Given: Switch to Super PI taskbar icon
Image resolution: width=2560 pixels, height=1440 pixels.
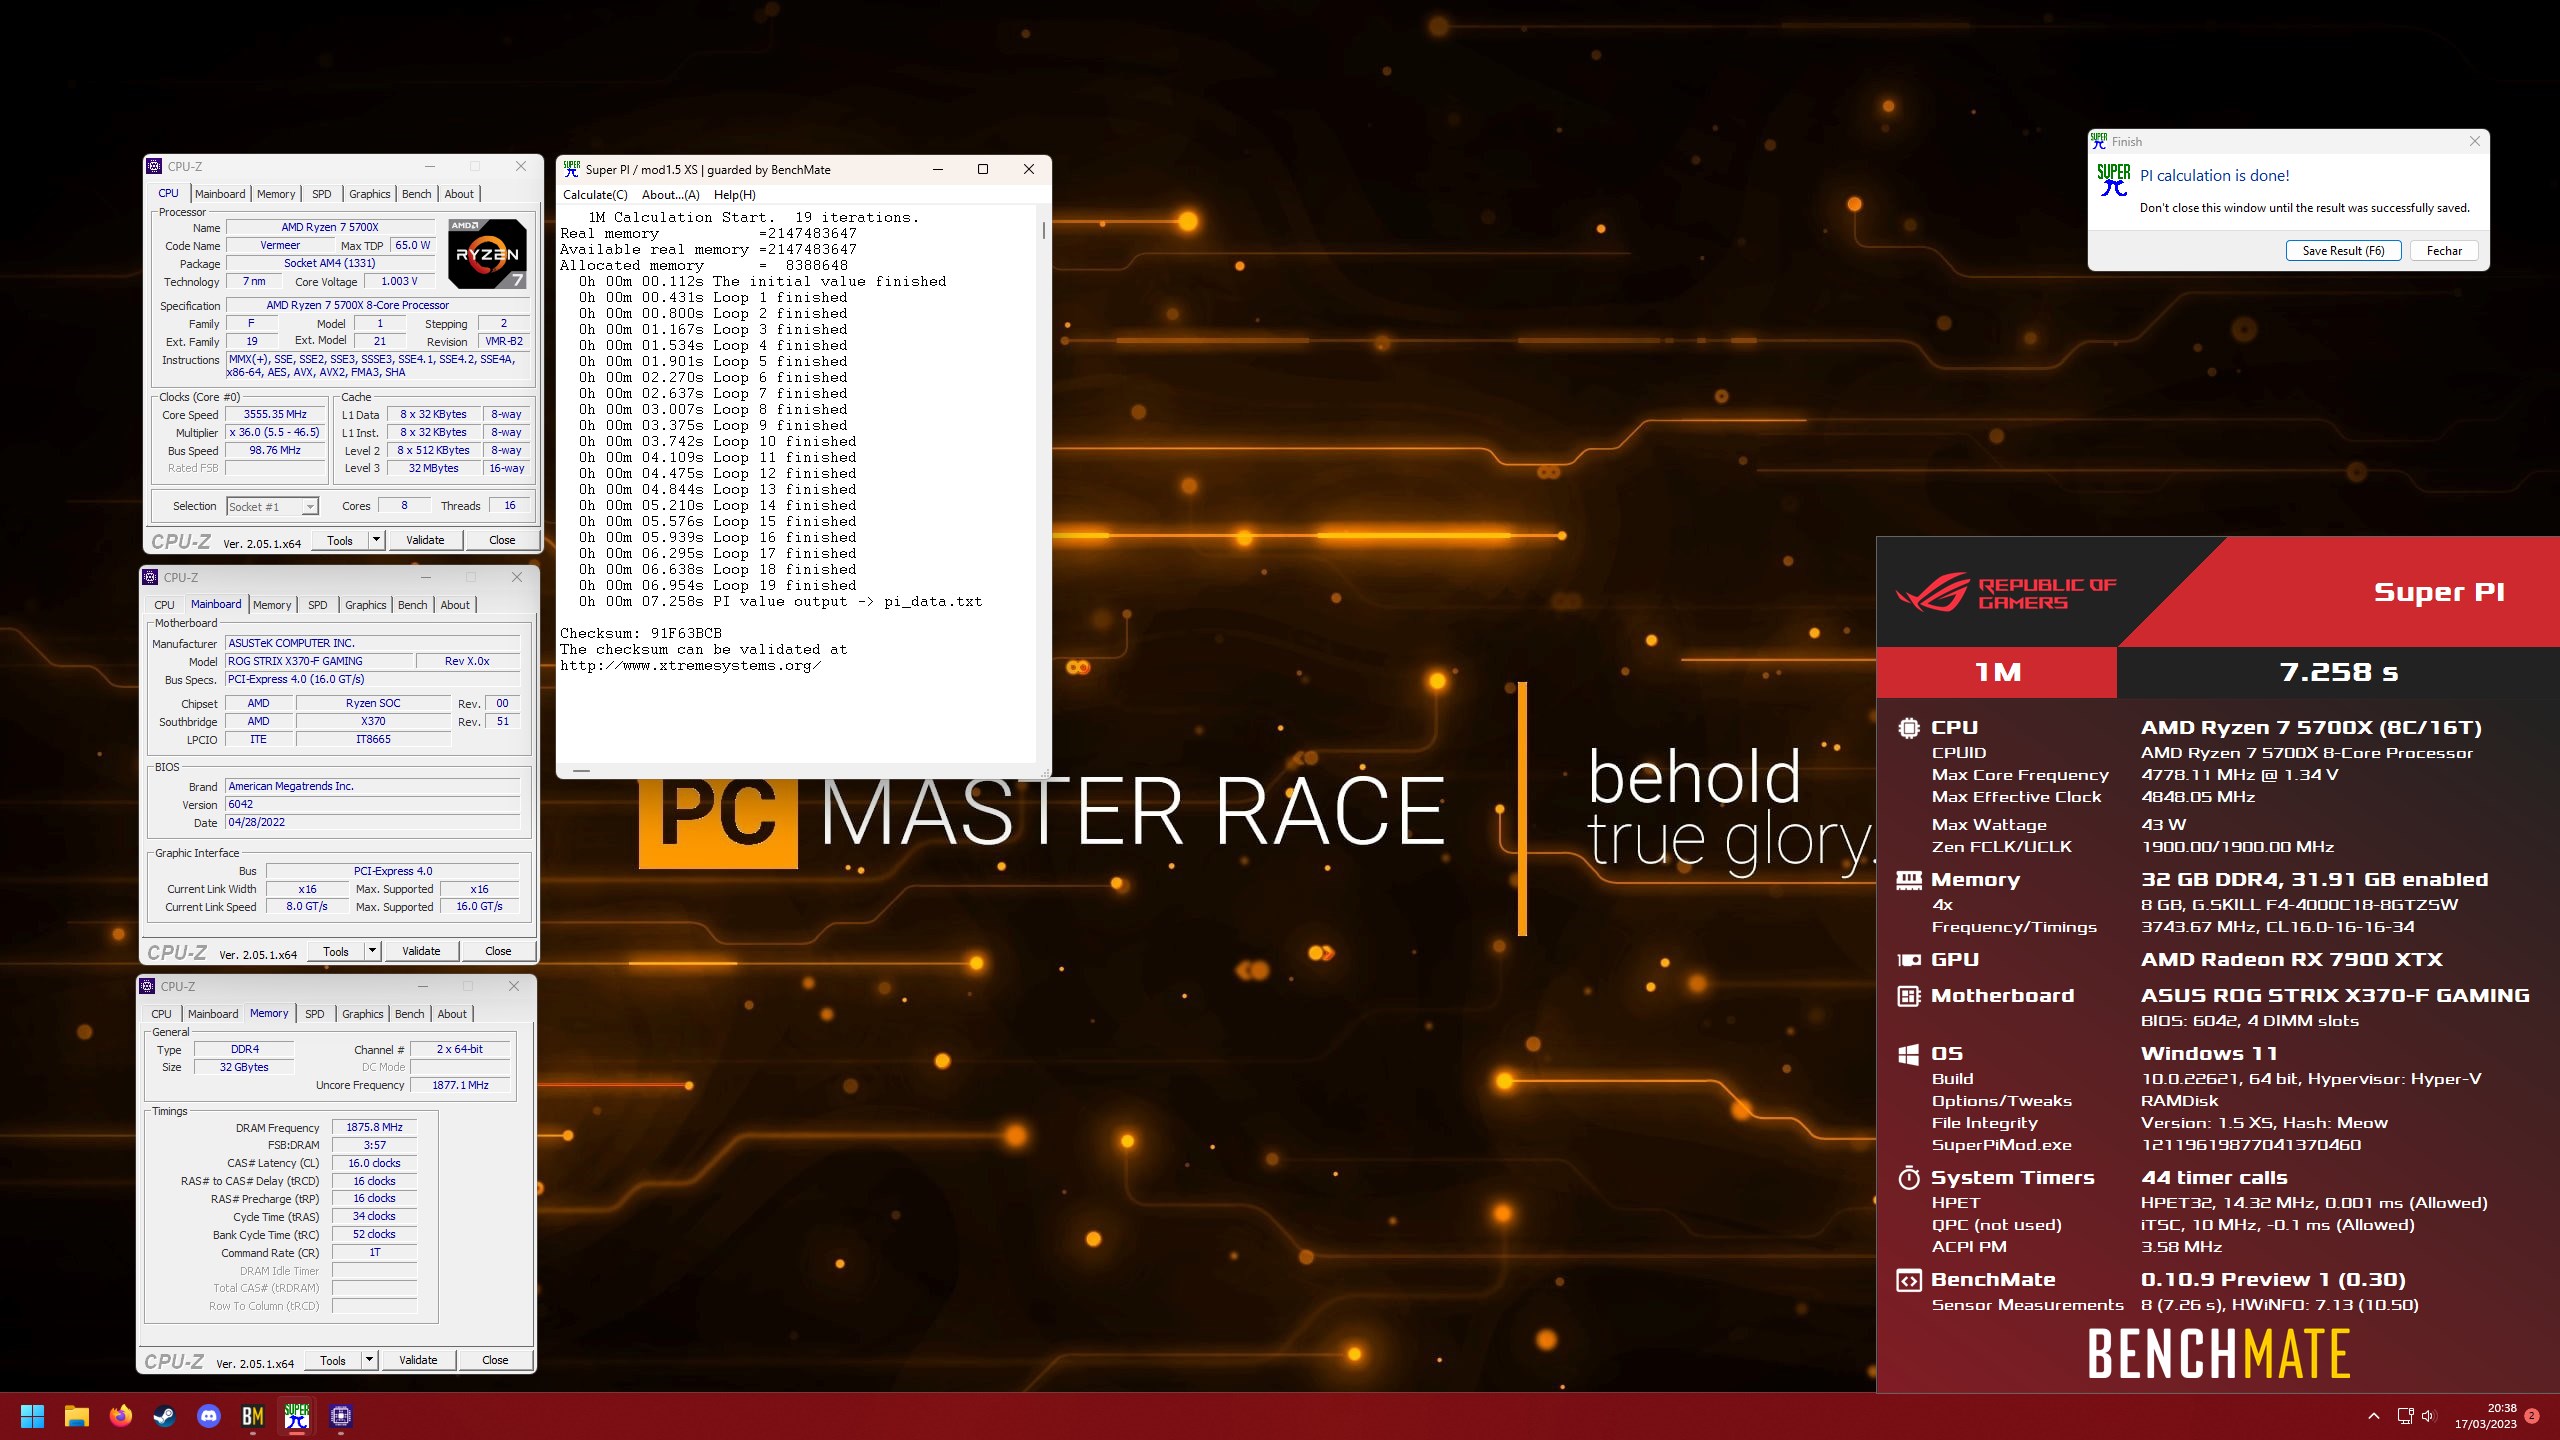Looking at the screenshot, I should [x=296, y=1416].
